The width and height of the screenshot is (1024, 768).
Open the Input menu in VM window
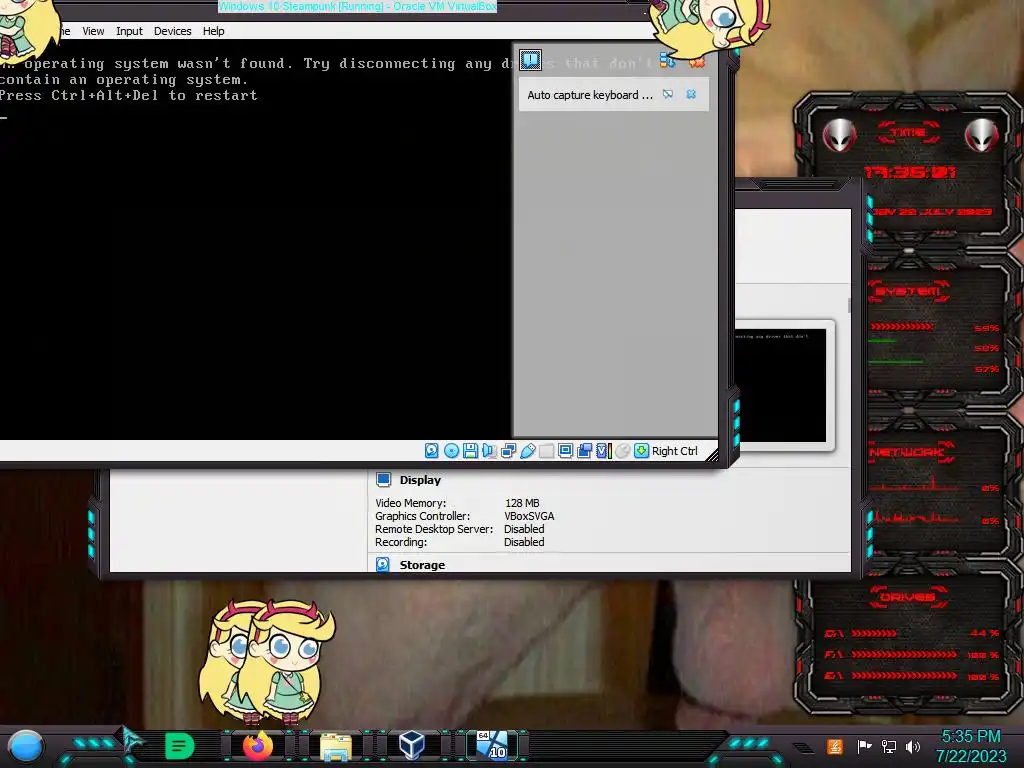pyautogui.click(x=129, y=31)
